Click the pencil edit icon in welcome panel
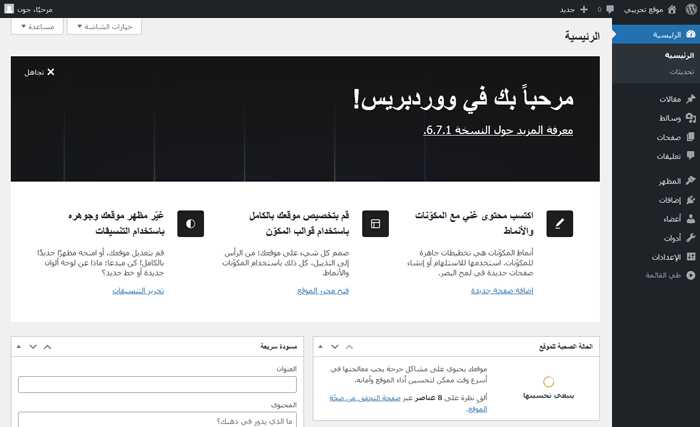The image size is (700, 427). click(559, 223)
